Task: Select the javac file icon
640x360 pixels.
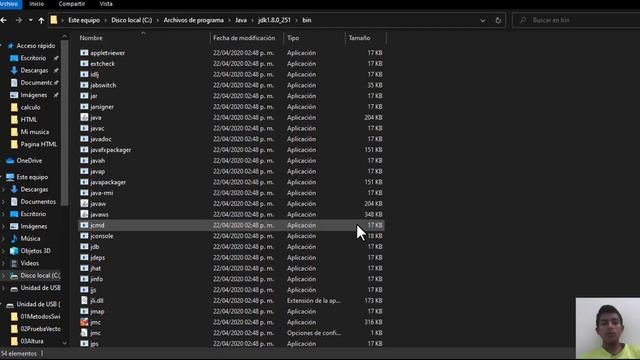Action: point(84,128)
